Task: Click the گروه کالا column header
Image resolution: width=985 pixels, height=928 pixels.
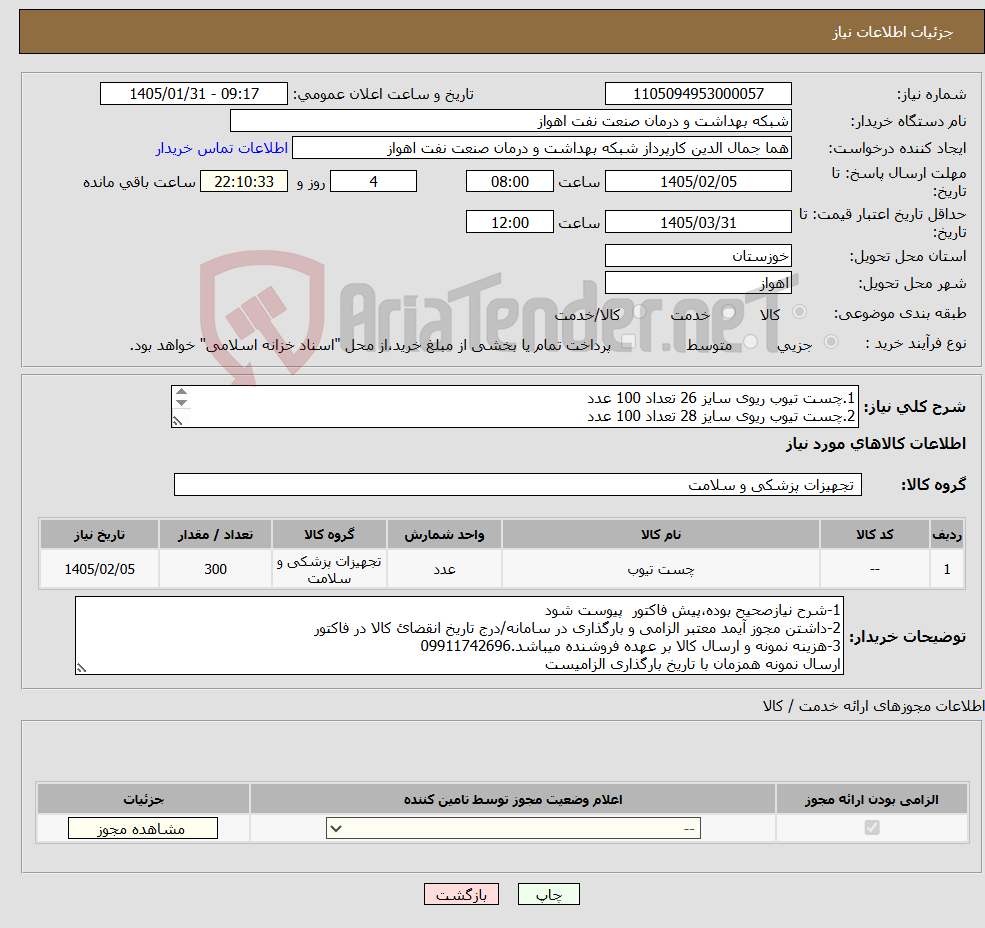Action: [329, 534]
